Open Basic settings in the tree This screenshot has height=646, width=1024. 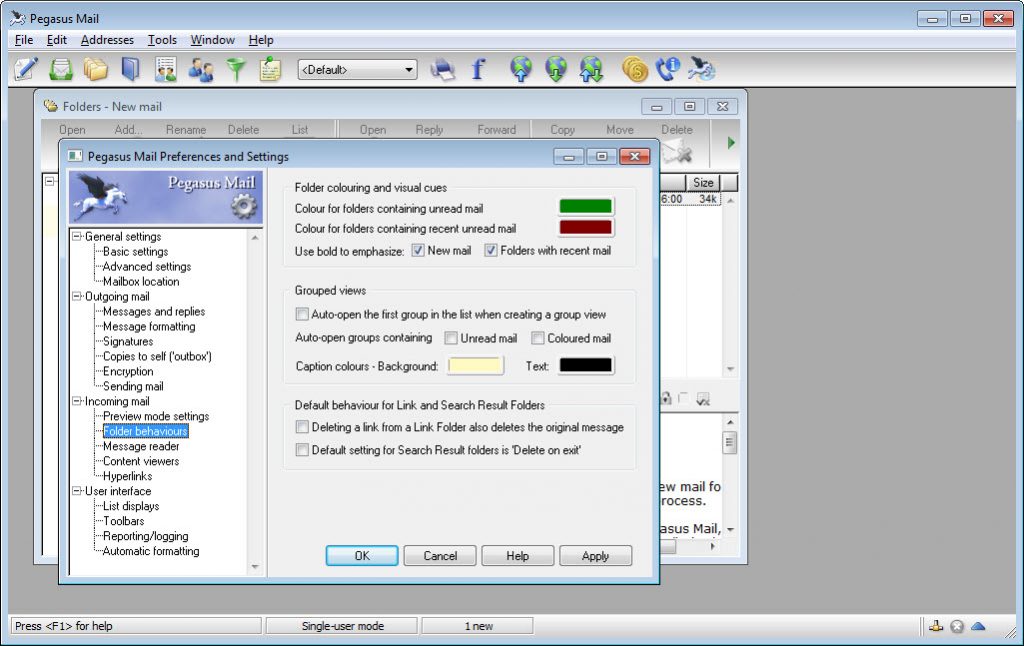pos(135,251)
